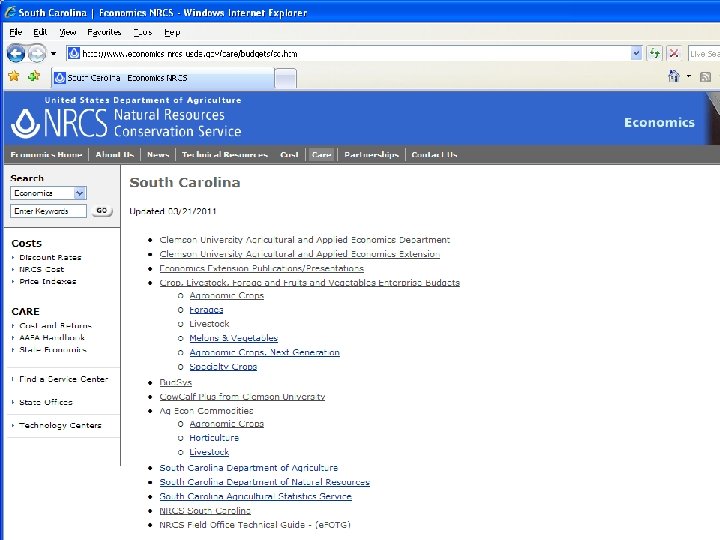Open South Carolina Department of Natural Resources link
This screenshot has height=540, width=720.
[264, 482]
